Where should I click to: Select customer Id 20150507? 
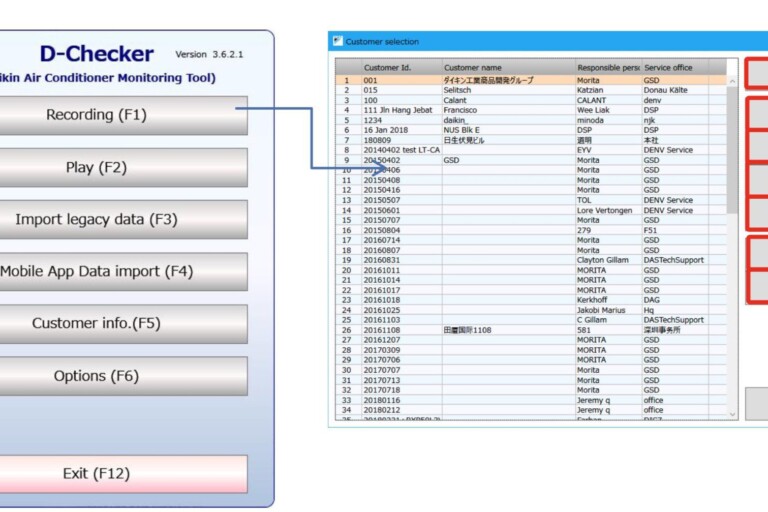pyautogui.click(x=531, y=200)
